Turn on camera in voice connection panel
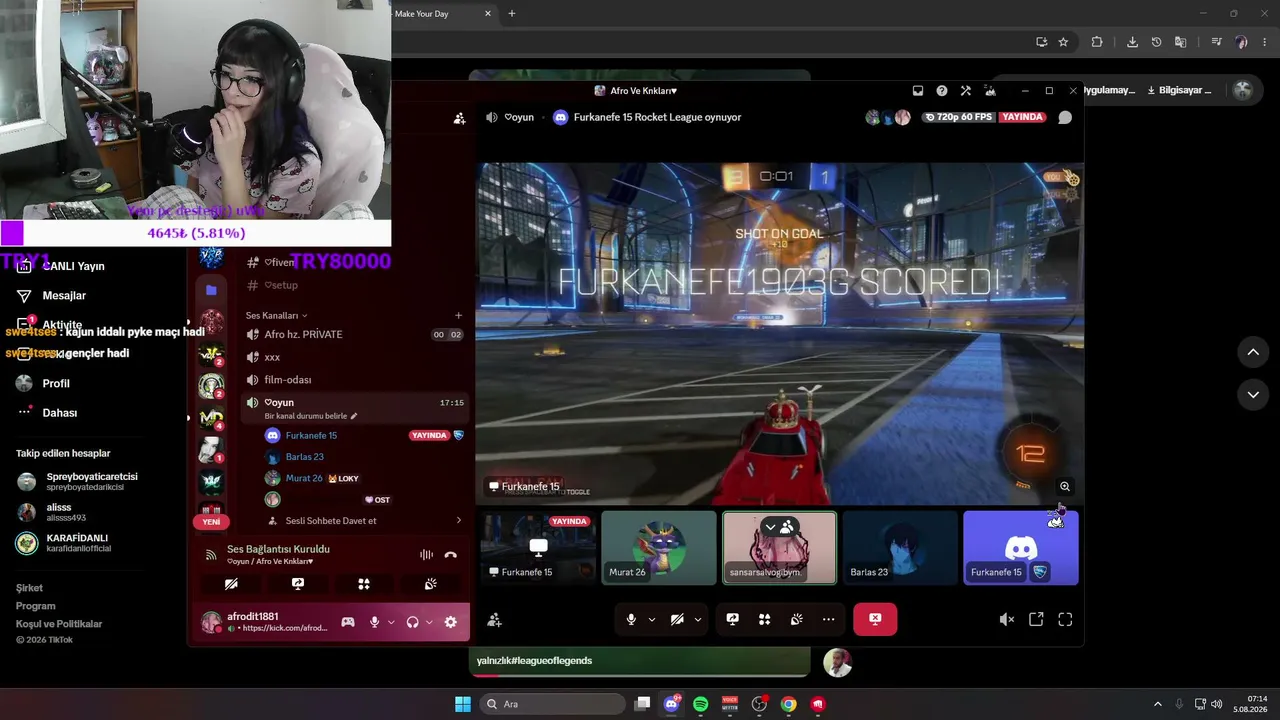 pyautogui.click(x=231, y=584)
